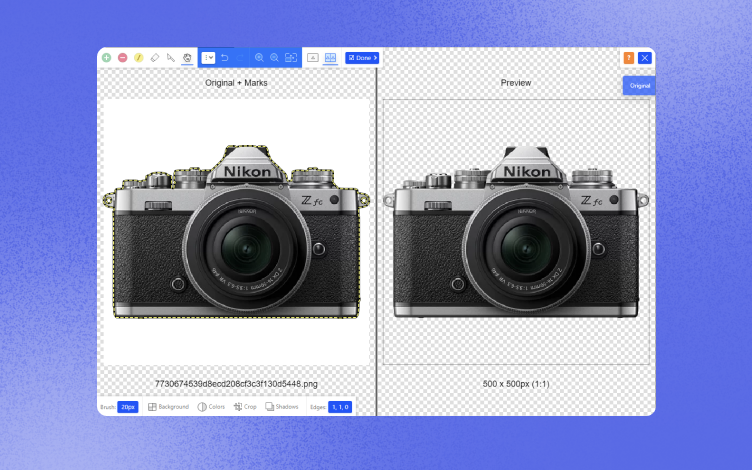
Task: Select the yellow Hair tool
Action: coord(139,58)
